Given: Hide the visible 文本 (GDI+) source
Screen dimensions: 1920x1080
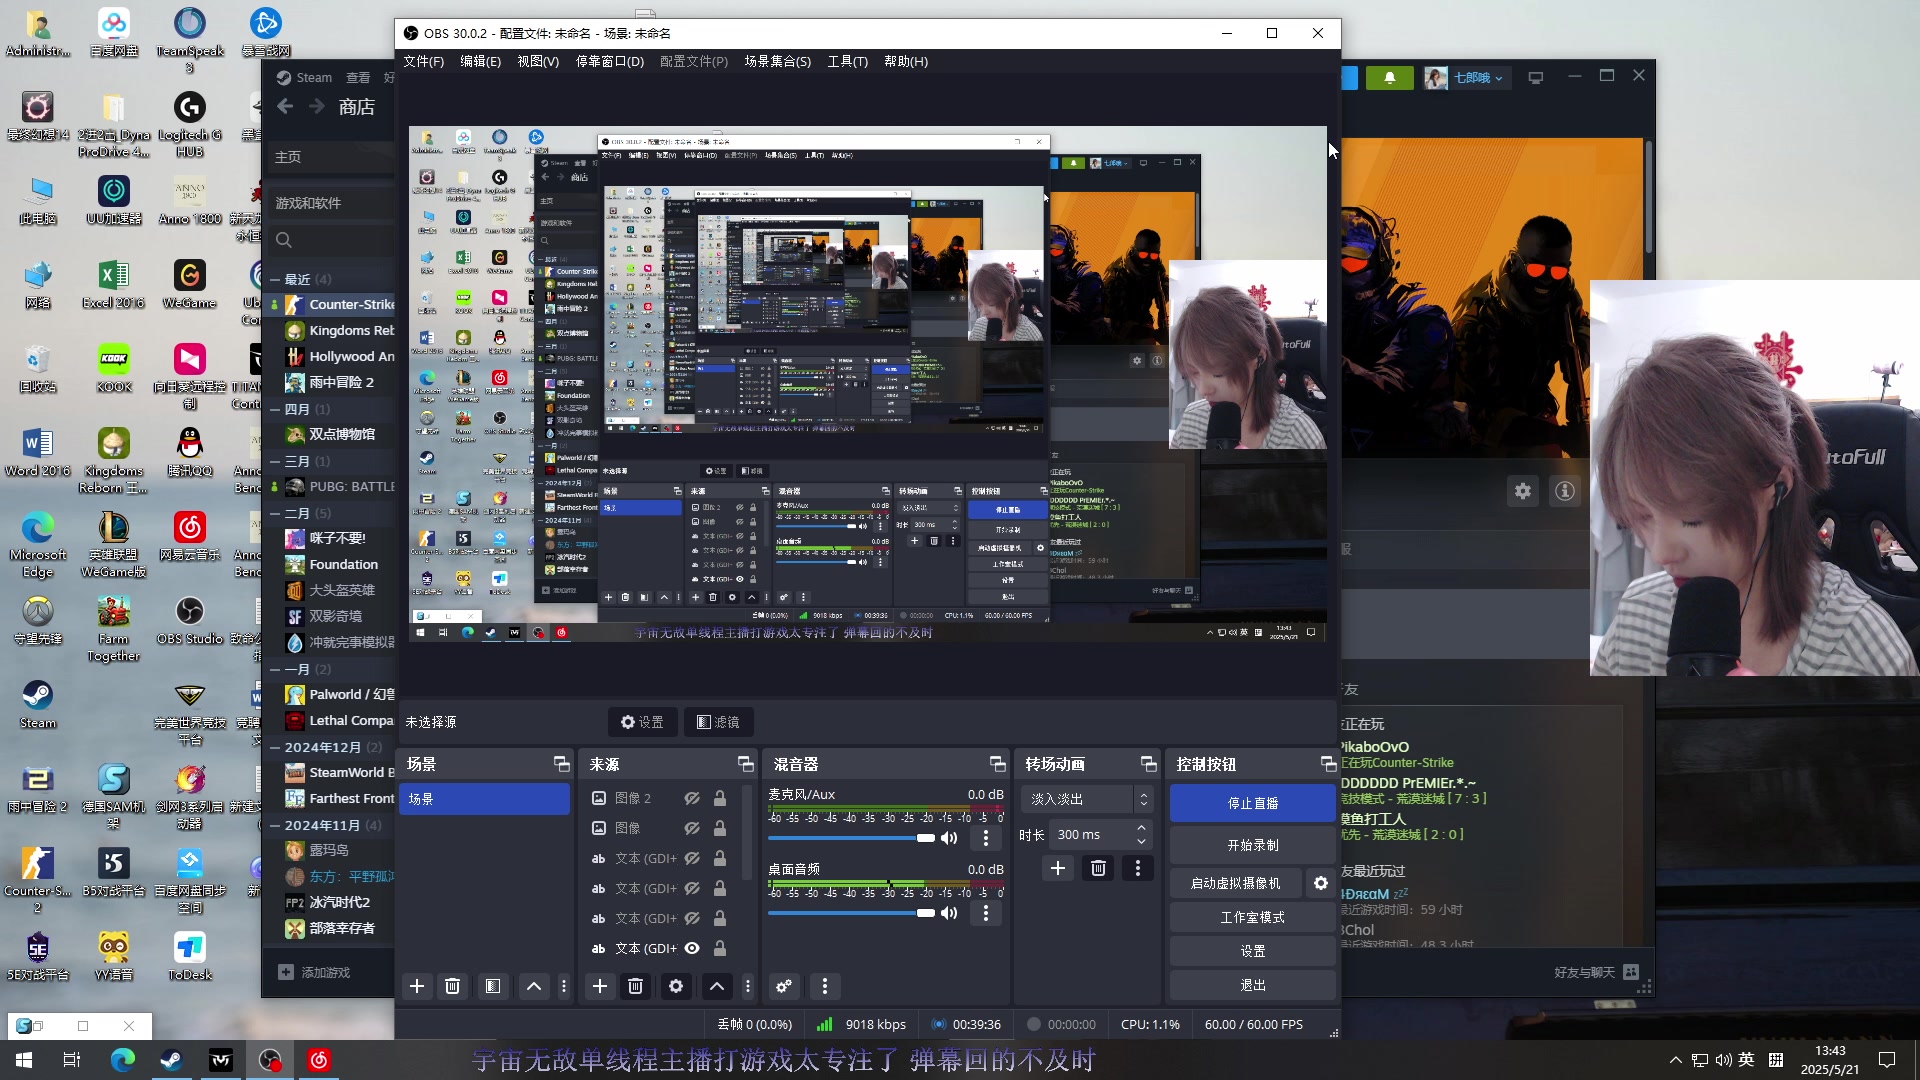Looking at the screenshot, I should (692, 948).
